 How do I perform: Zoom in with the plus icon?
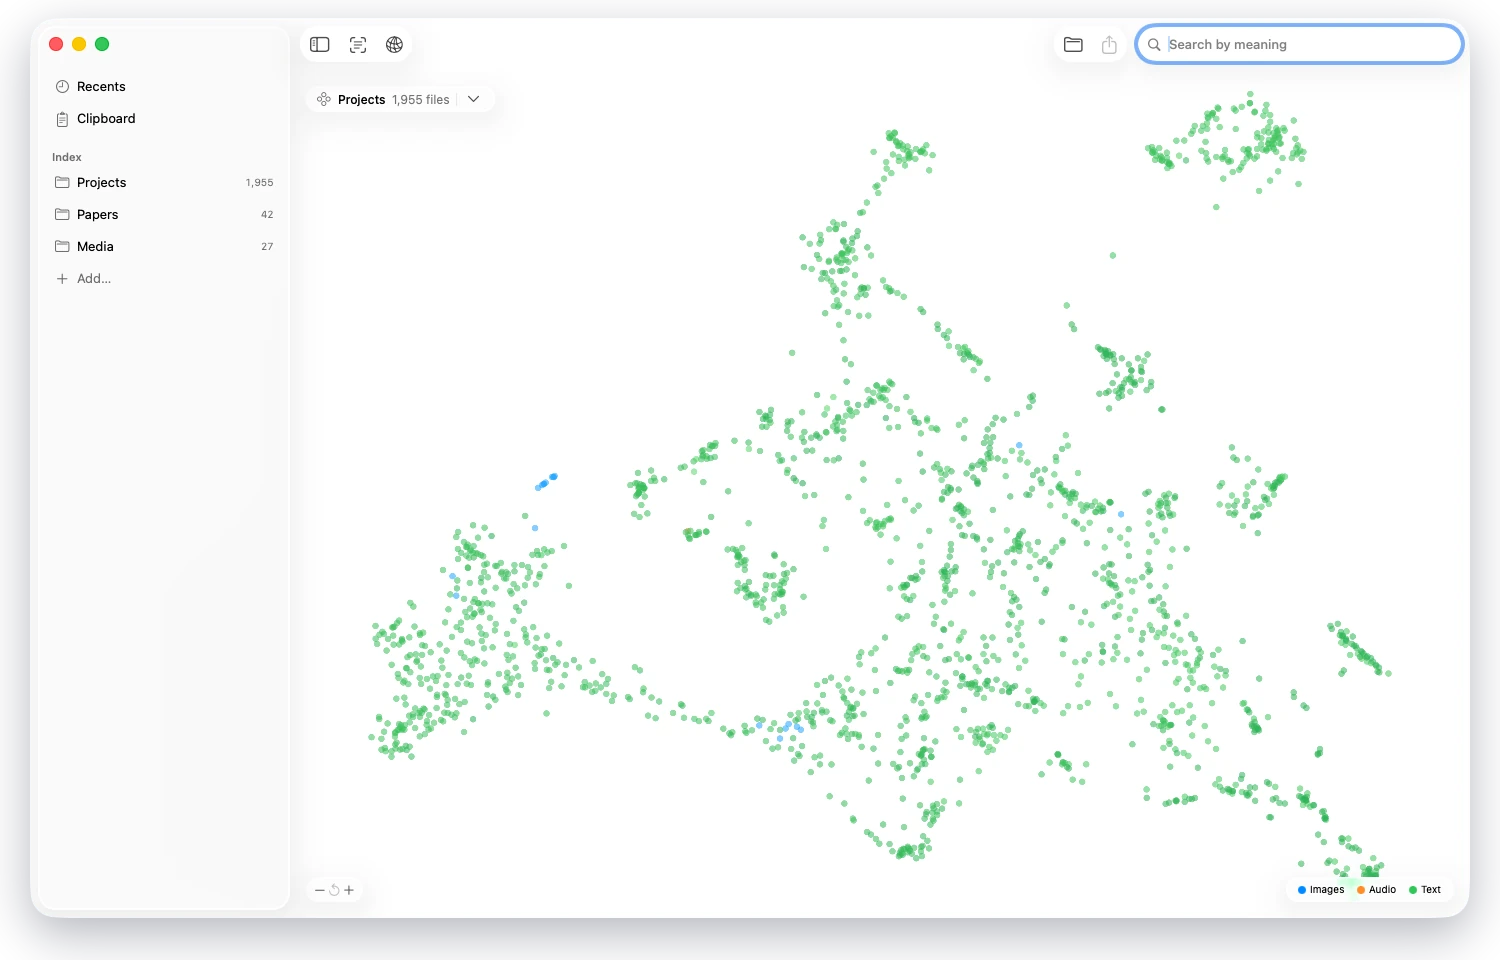tap(349, 890)
